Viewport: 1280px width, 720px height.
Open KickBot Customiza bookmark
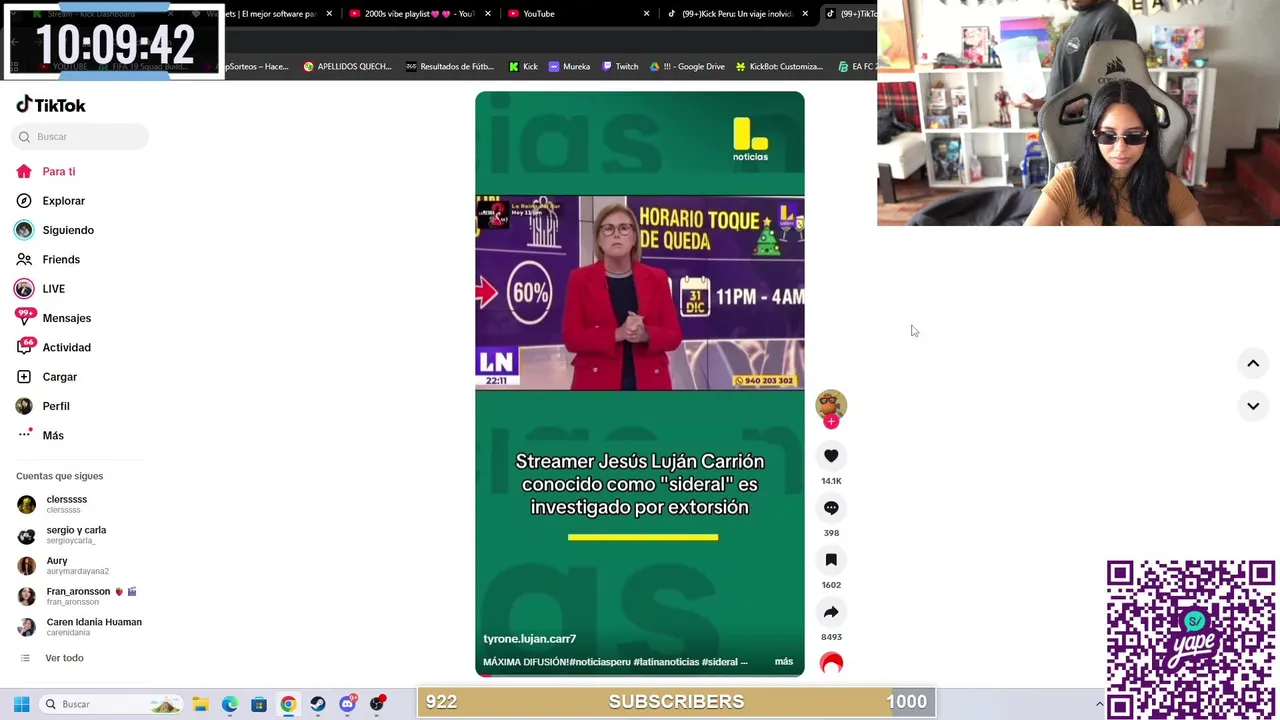pos(779,67)
